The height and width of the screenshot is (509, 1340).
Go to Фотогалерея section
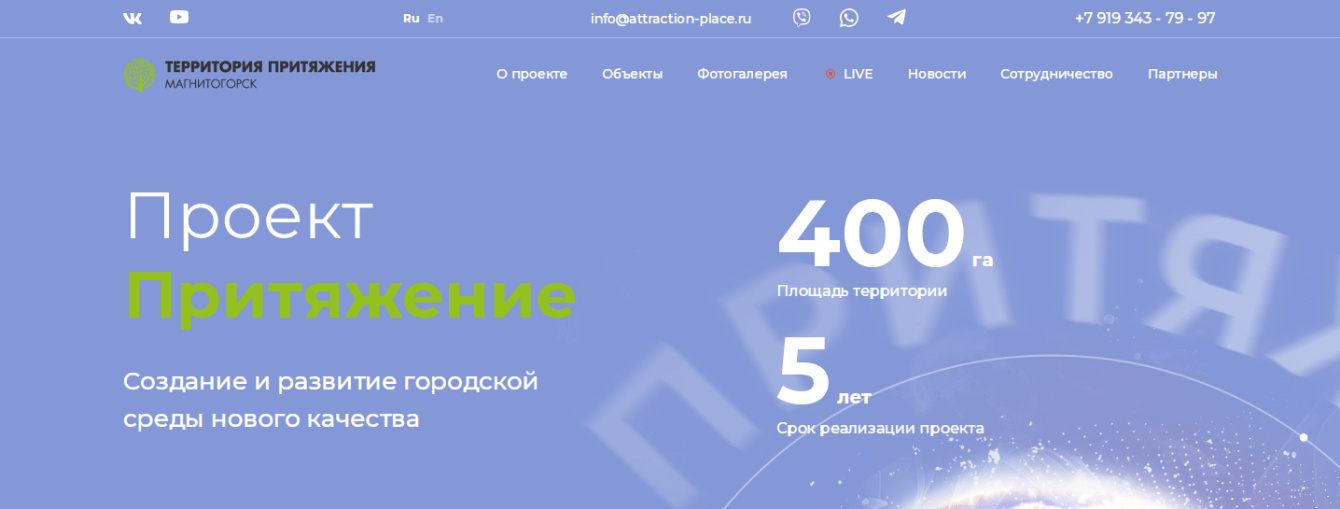742,74
